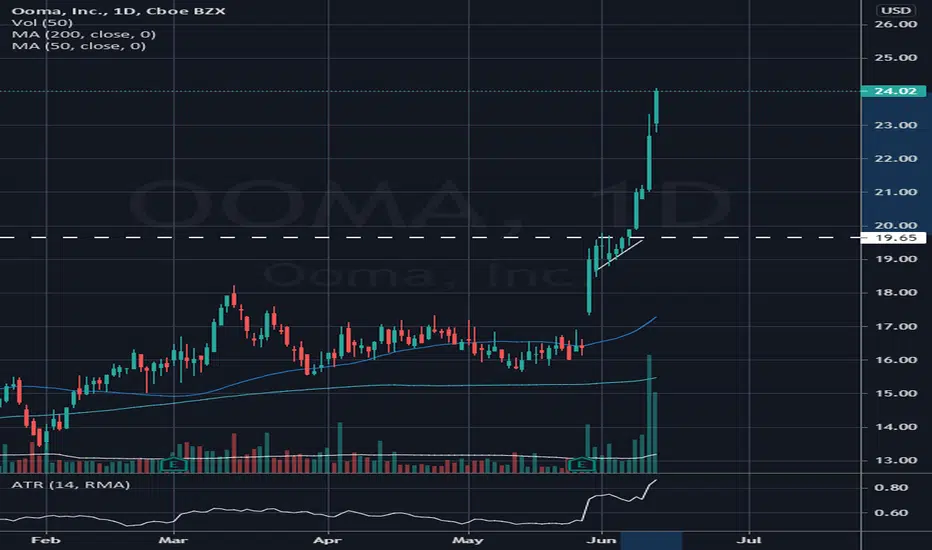Click the 0.60 ATR scale label
This screenshot has width=932, height=550.
coord(891,513)
